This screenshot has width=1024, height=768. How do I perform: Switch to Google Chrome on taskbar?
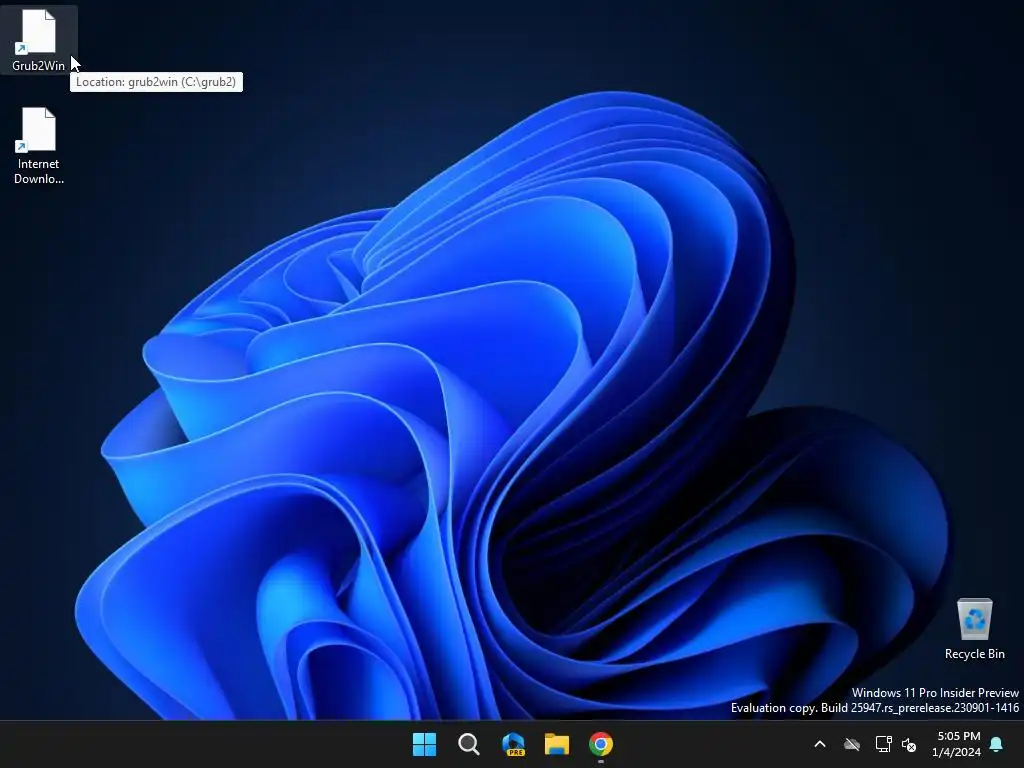point(601,744)
